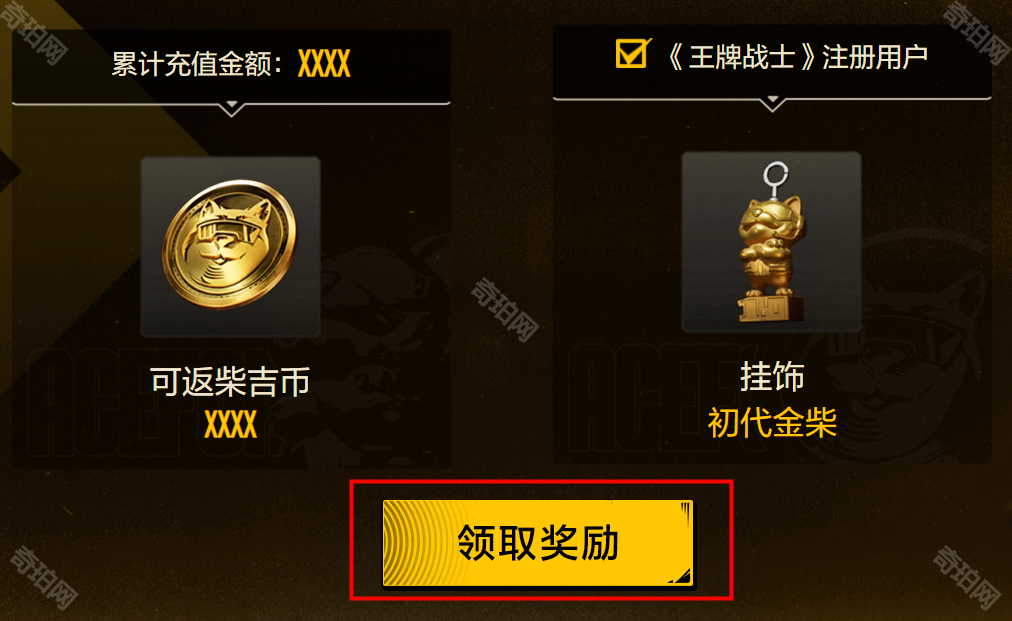The height and width of the screenshot is (621, 1012).
Task: Click the 奇拍网 watermark at top left
Action: [x=34, y=32]
